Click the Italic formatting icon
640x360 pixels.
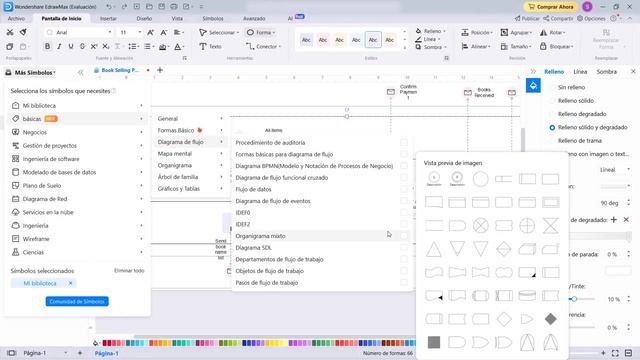tap(59, 47)
